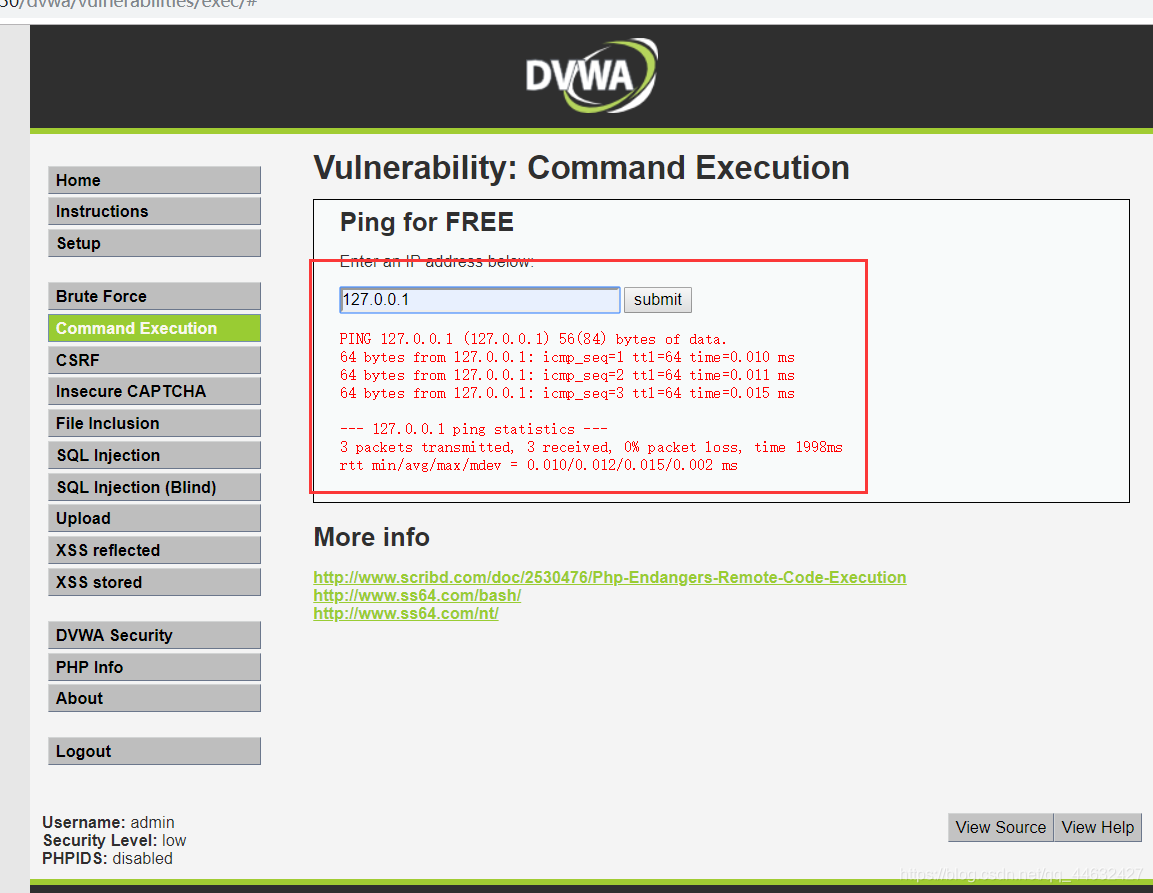Click the DVWA logo in header

click(591, 75)
